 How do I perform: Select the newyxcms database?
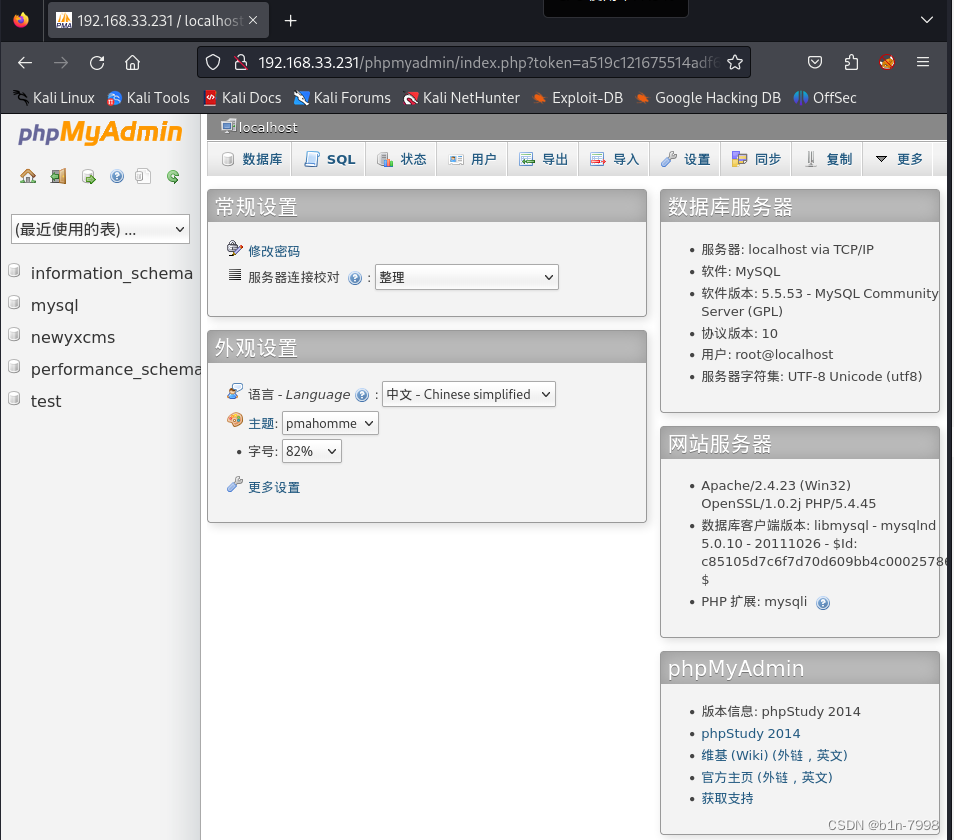(73, 337)
